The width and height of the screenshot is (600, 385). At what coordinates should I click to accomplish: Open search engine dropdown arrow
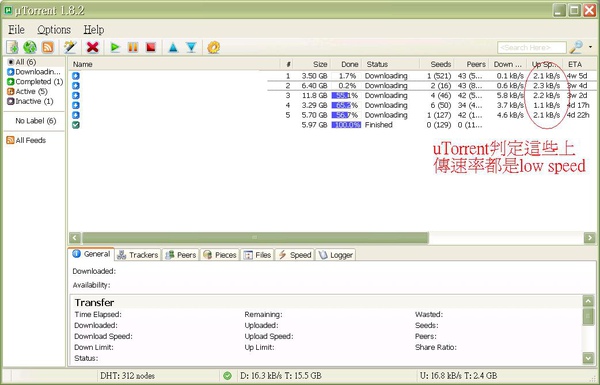click(590, 47)
